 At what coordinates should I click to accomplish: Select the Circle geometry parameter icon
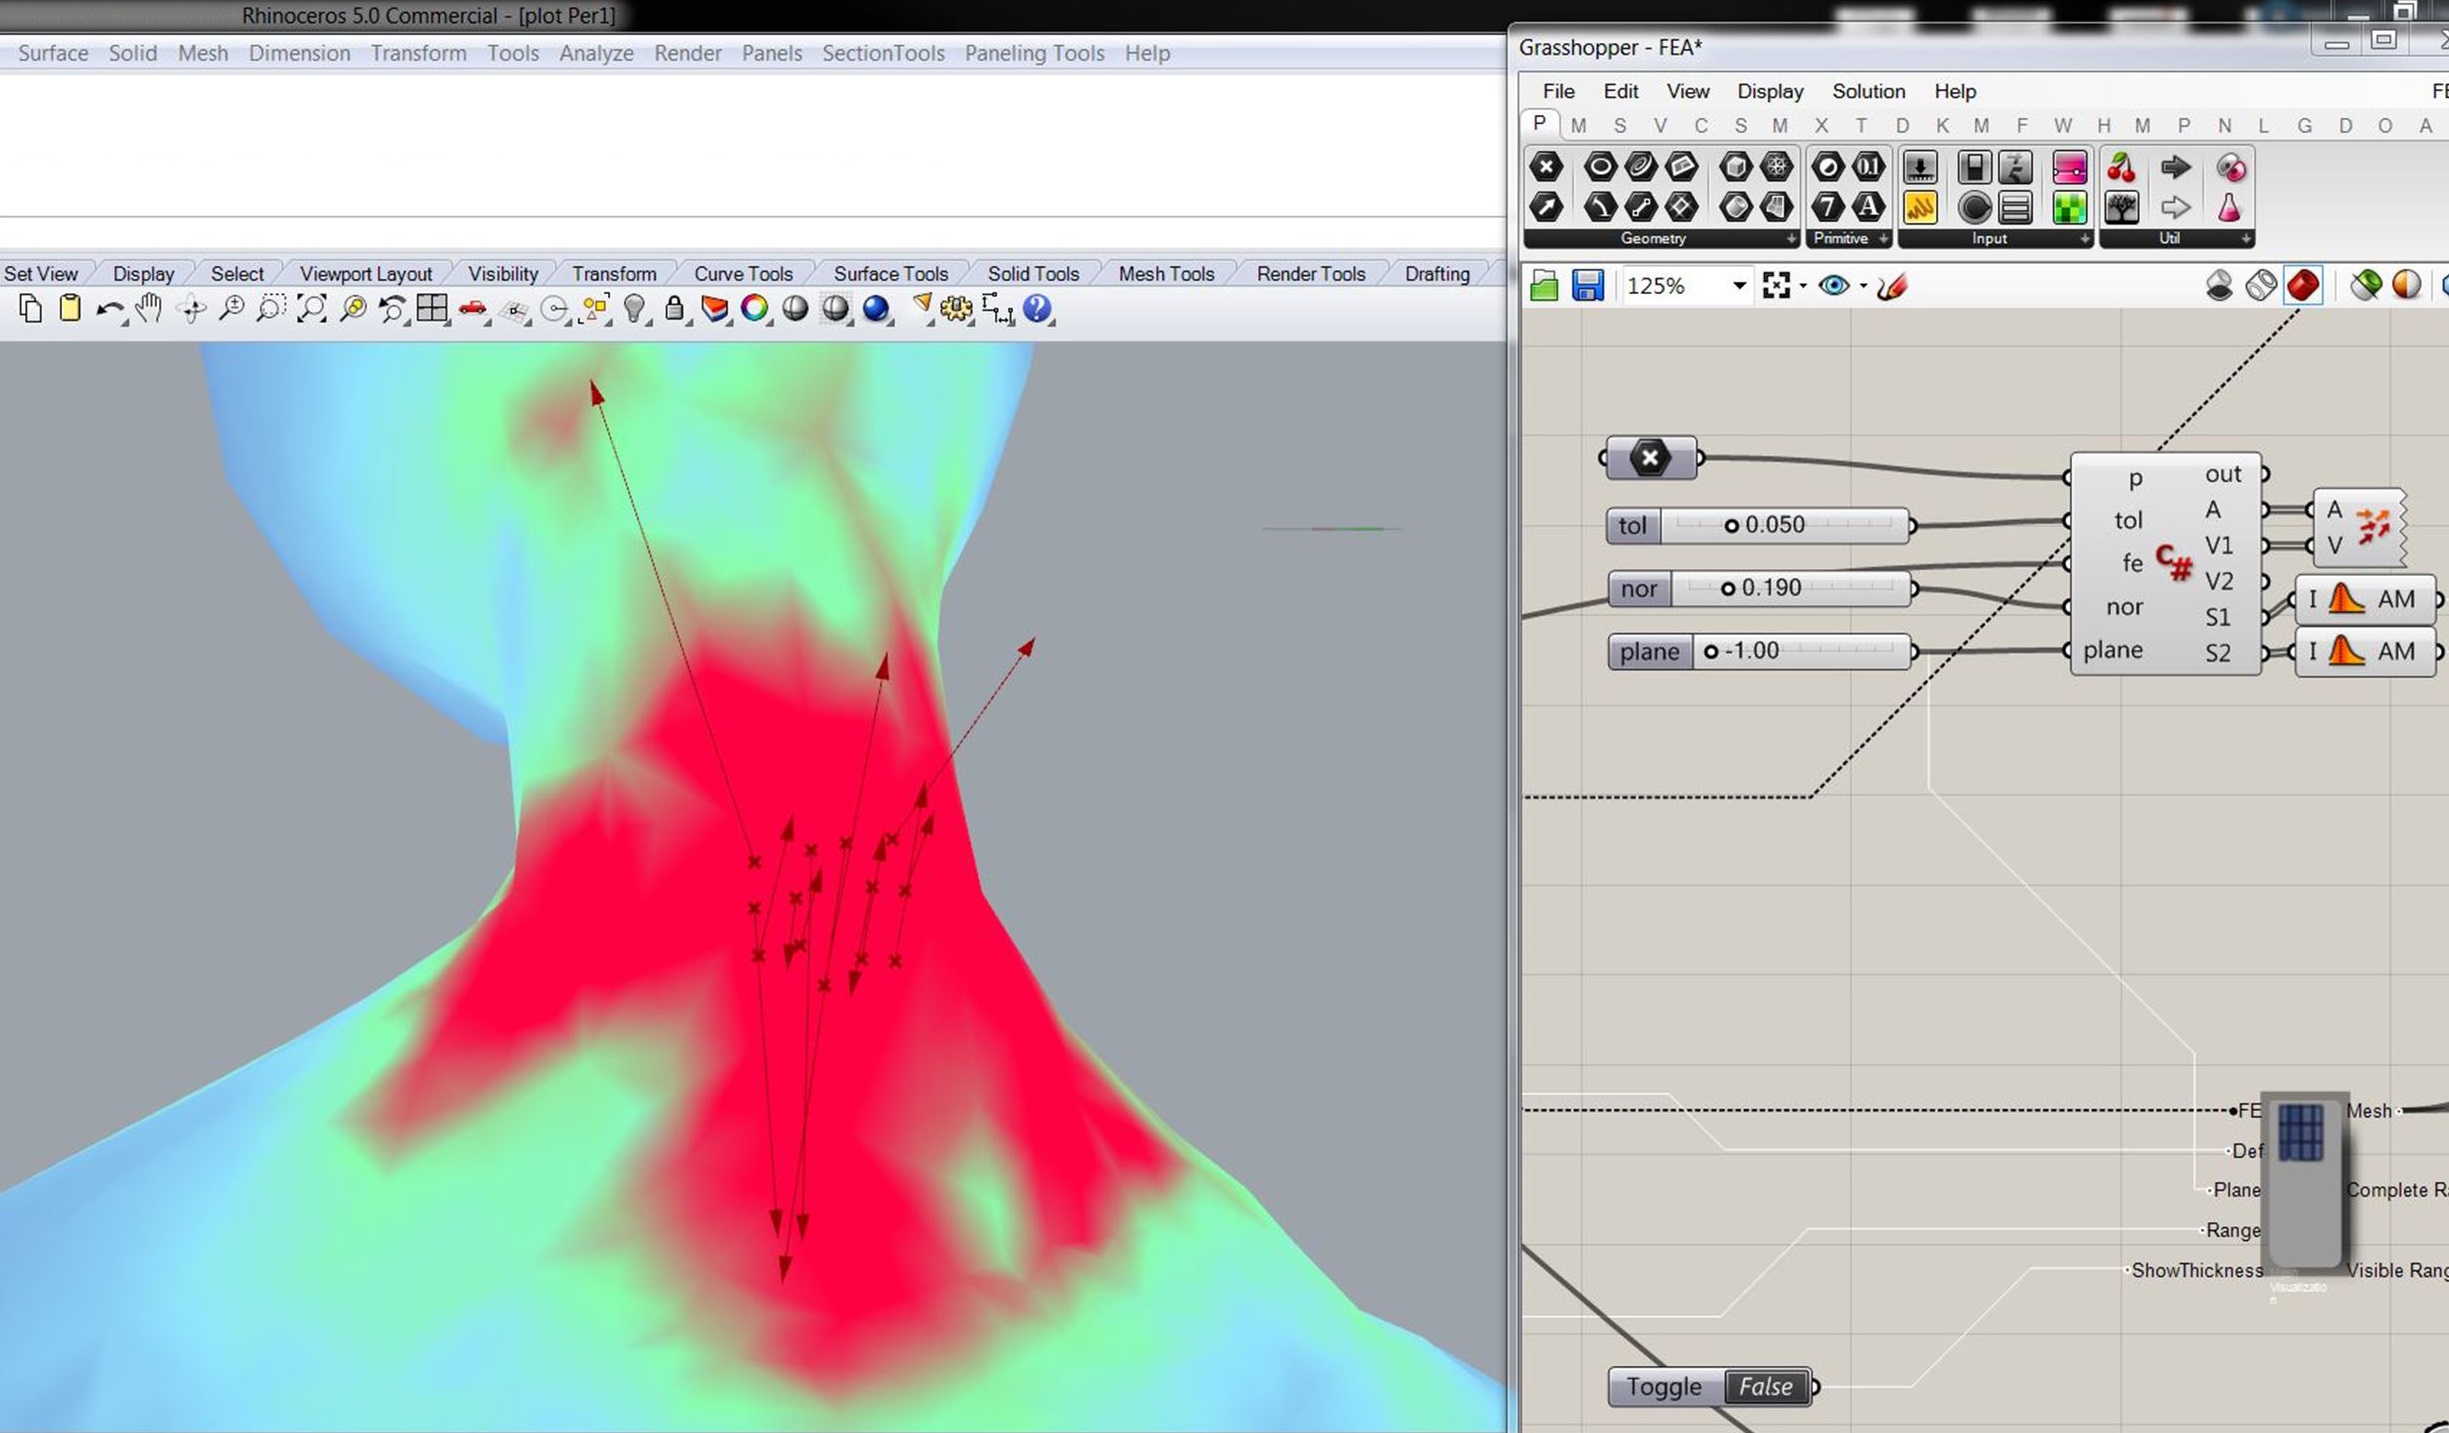(x=1599, y=167)
